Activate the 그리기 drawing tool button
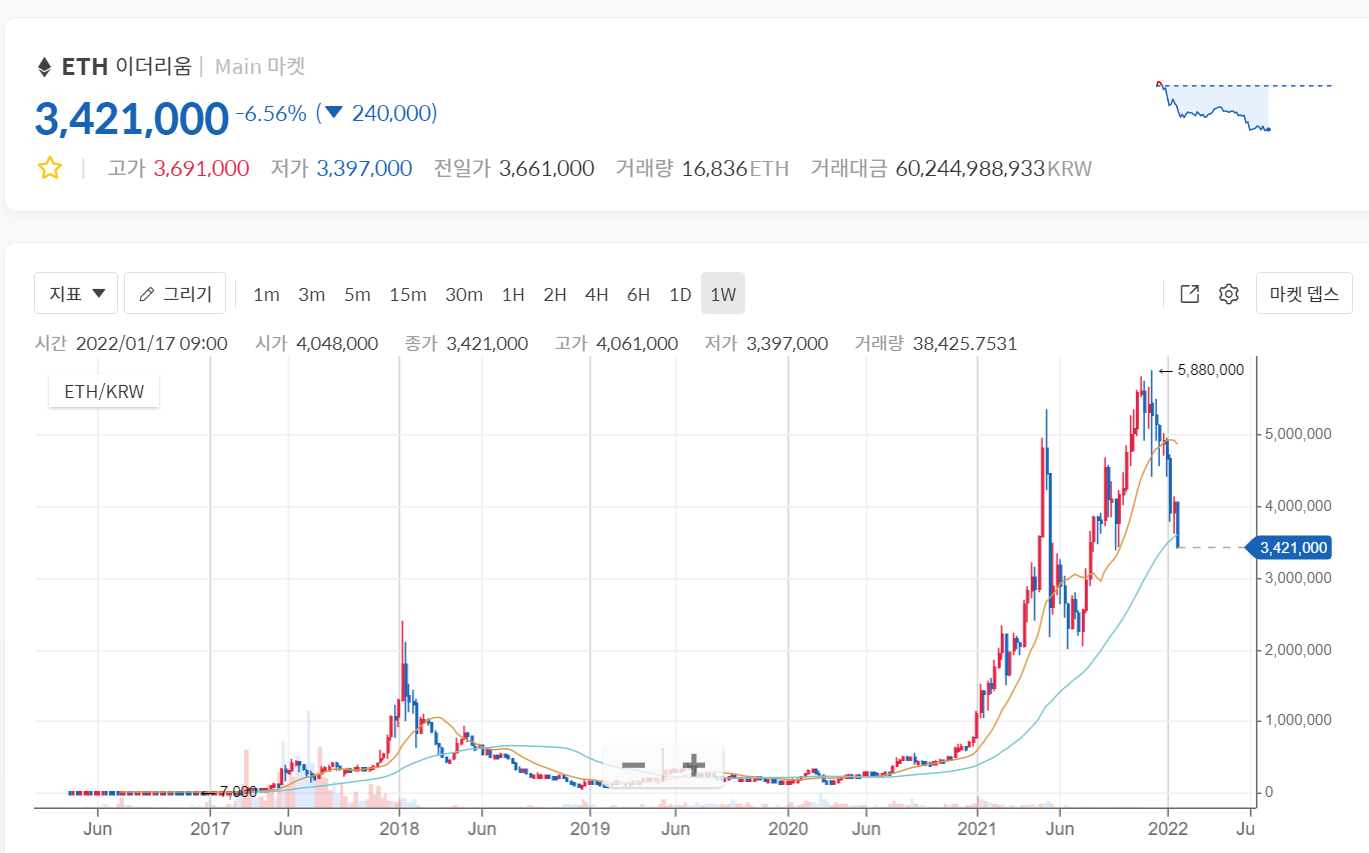1369x853 pixels. click(175, 293)
